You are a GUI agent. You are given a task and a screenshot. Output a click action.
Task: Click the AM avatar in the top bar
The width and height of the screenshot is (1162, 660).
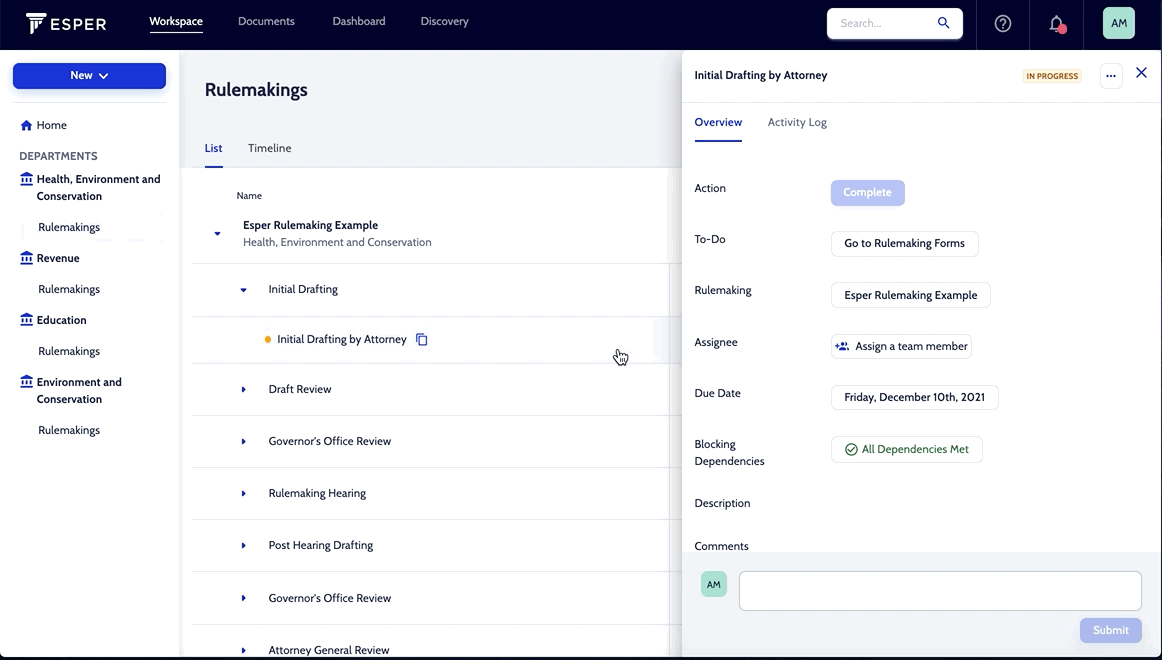(x=1117, y=23)
